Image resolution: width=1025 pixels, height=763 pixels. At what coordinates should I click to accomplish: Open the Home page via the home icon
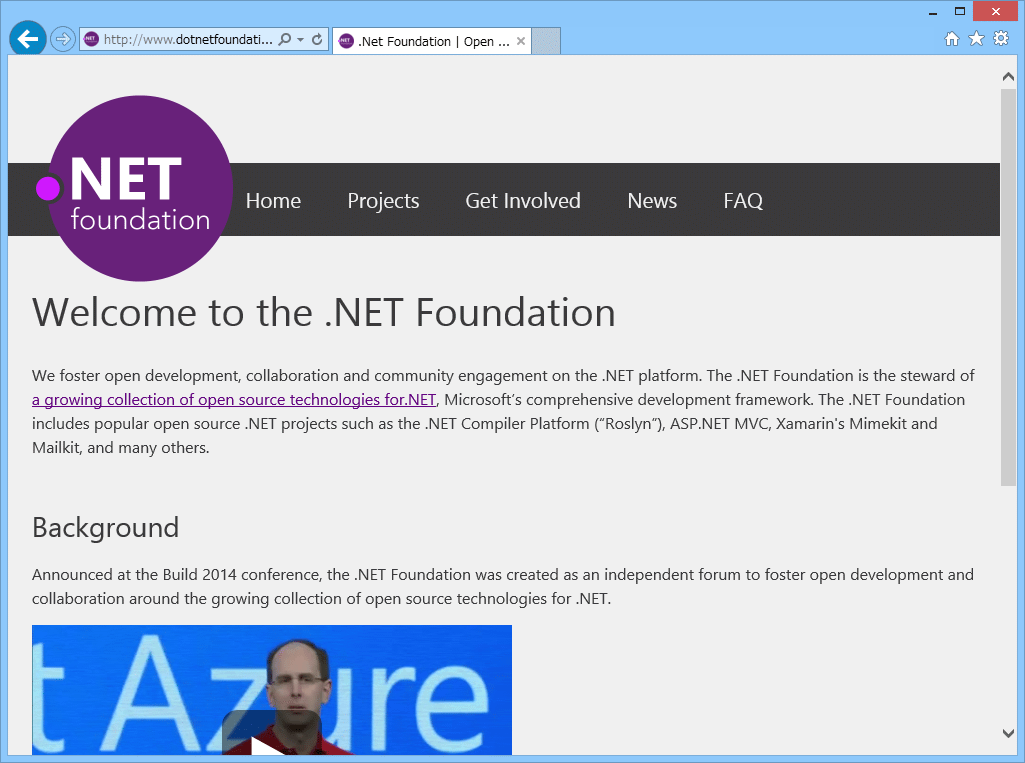tap(951, 38)
